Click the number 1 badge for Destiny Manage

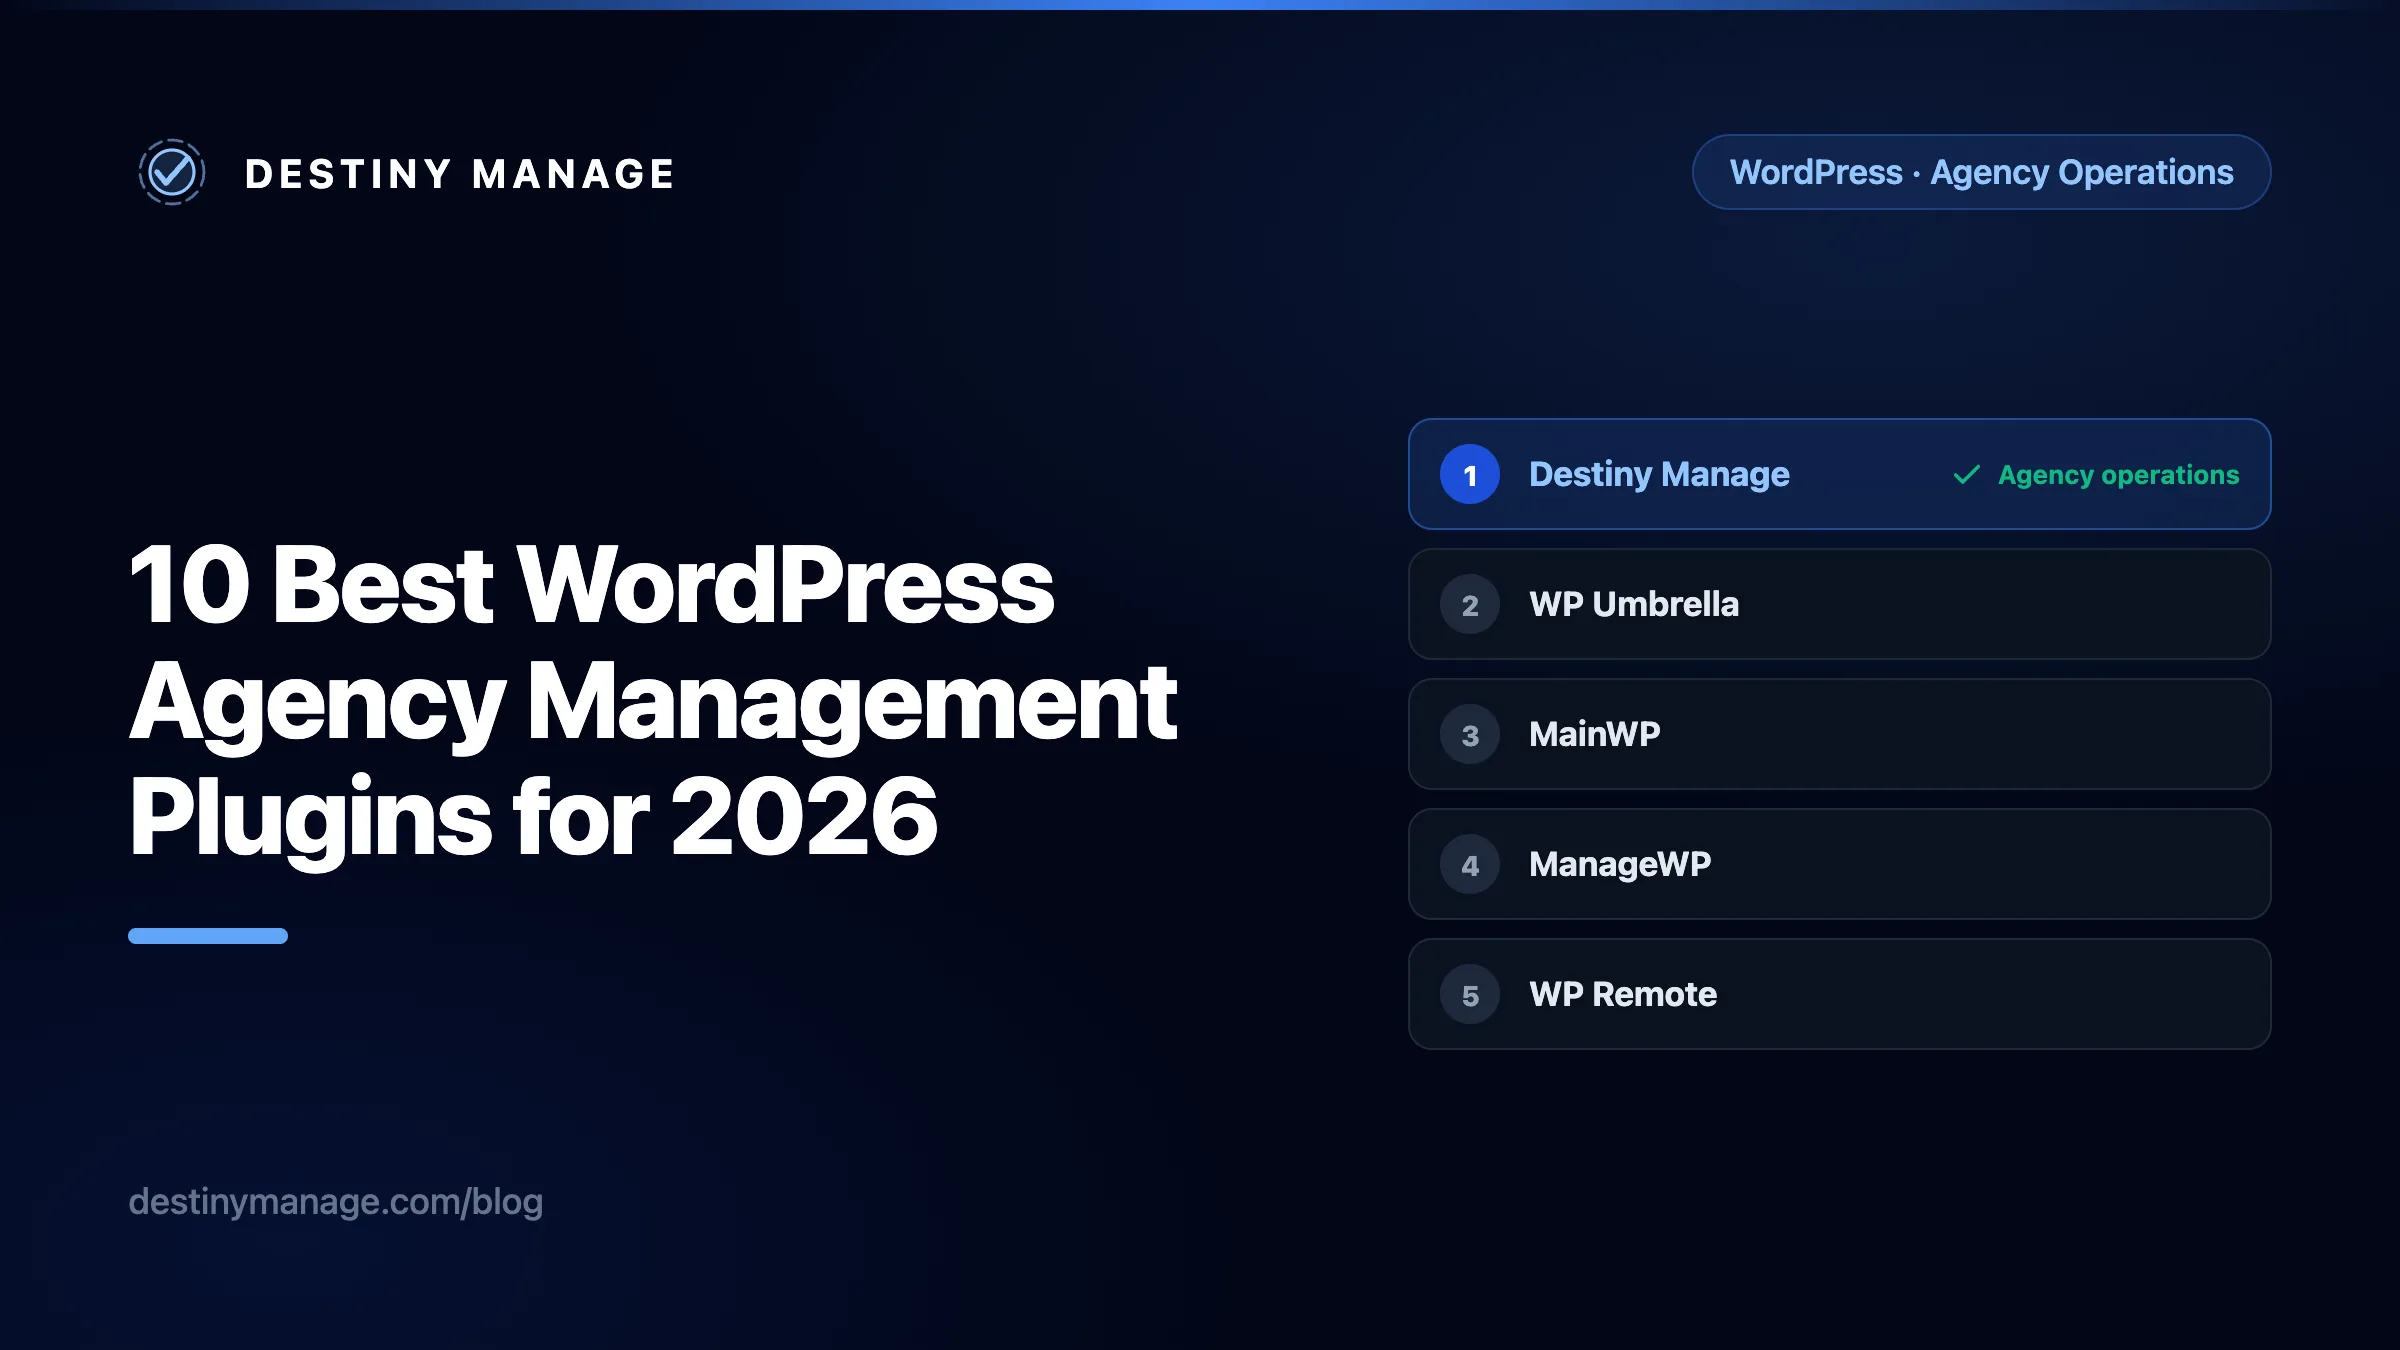tap(1470, 474)
